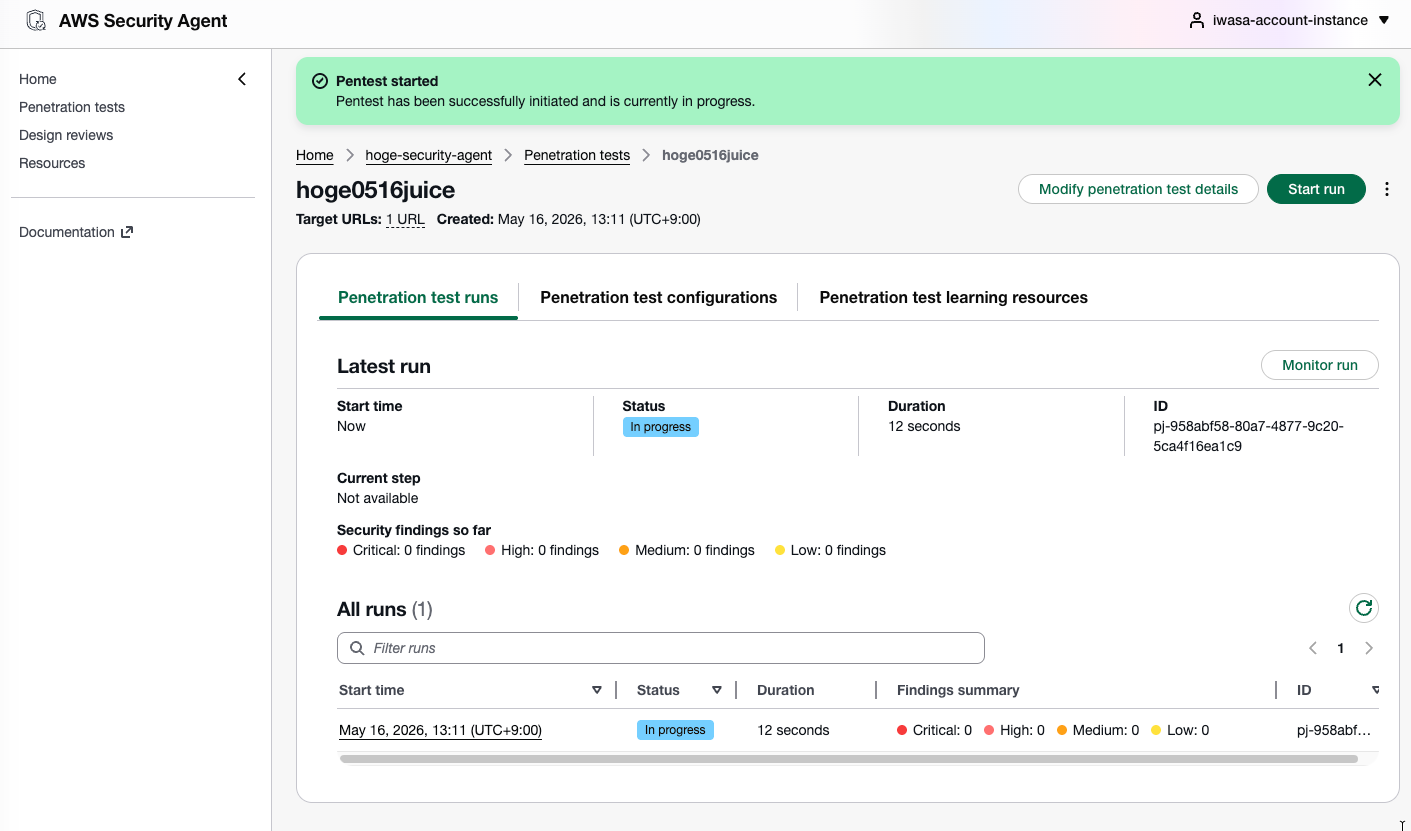
Task: Click the Now start time value
Action: tap(351, 426)
